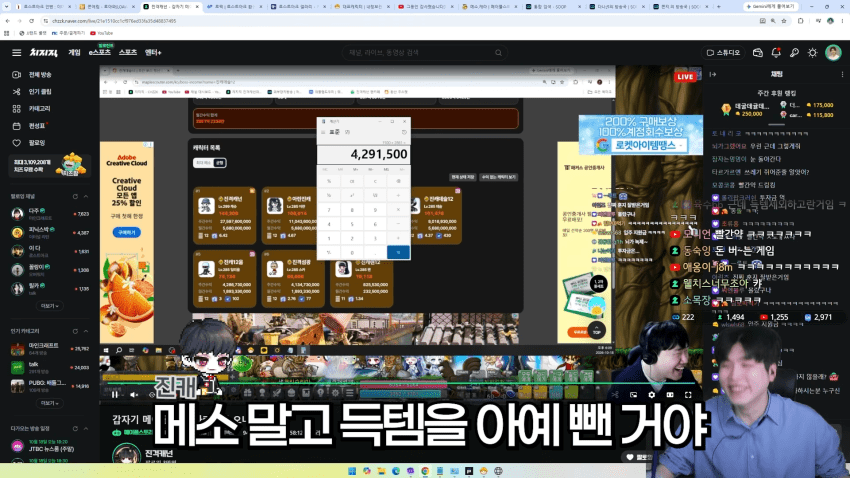
Task: Open a new browser tab
Action: 719,7
